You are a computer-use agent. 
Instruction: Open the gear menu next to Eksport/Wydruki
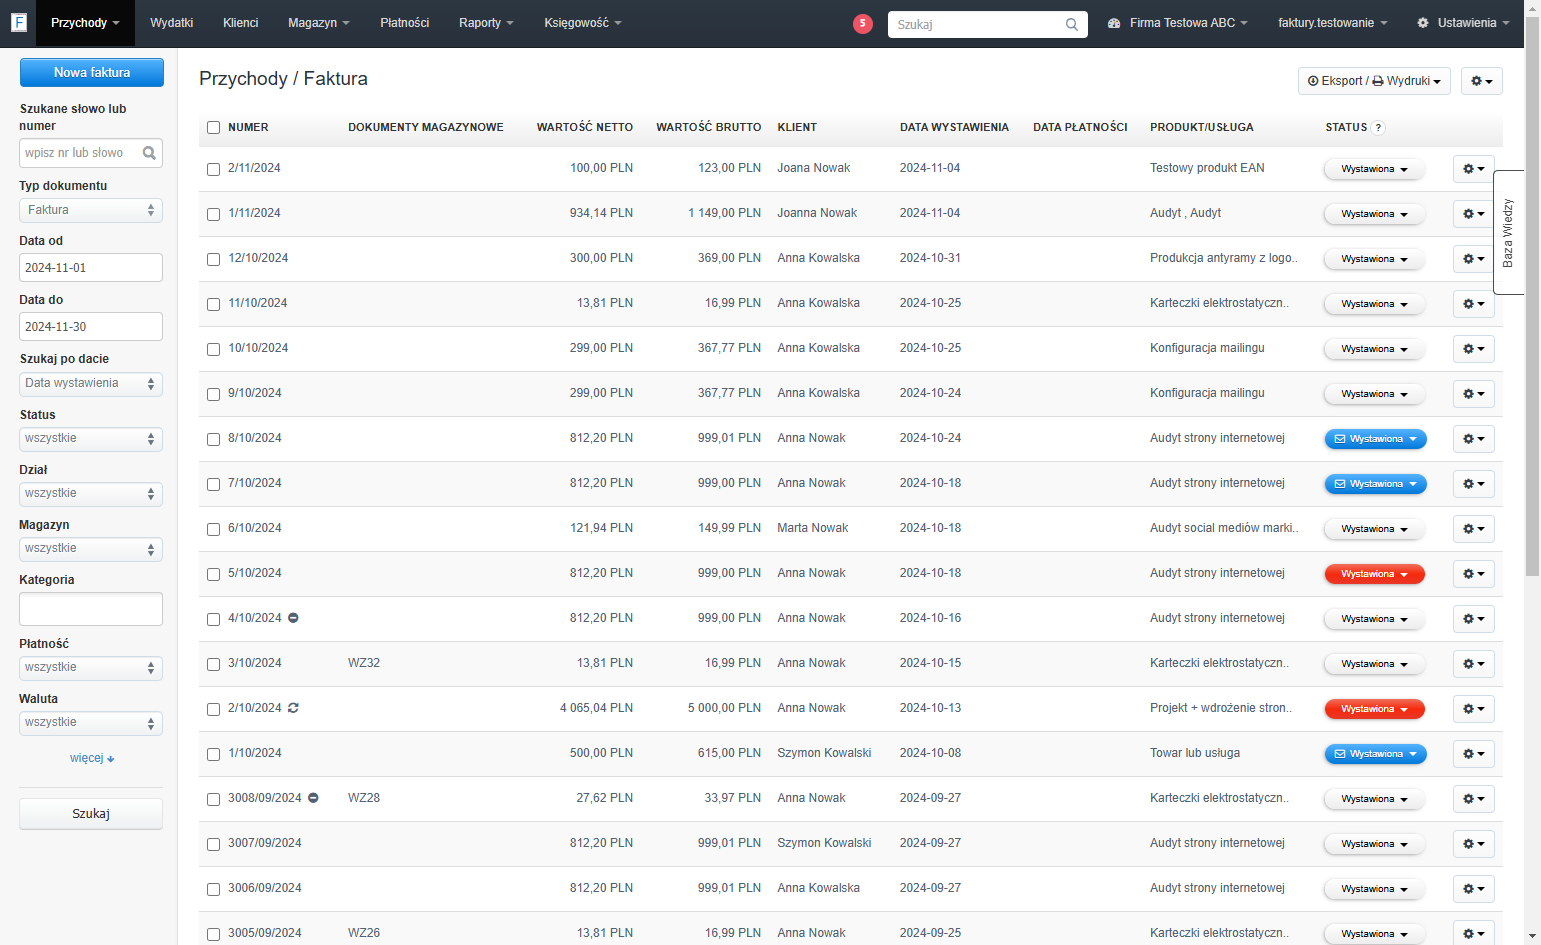tap(1481, 81)
